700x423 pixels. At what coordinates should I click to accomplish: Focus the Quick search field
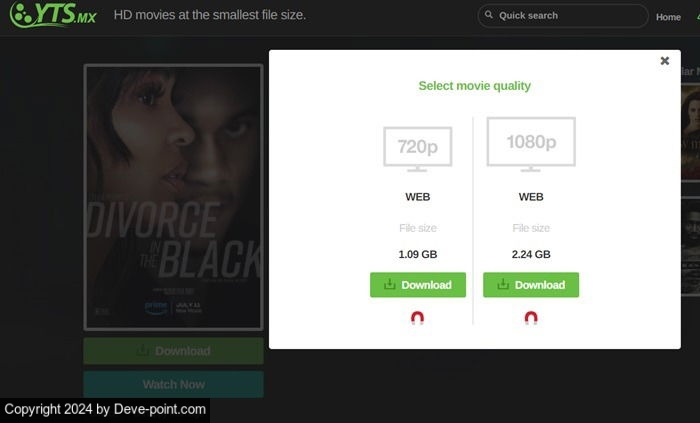coord(563,16)
